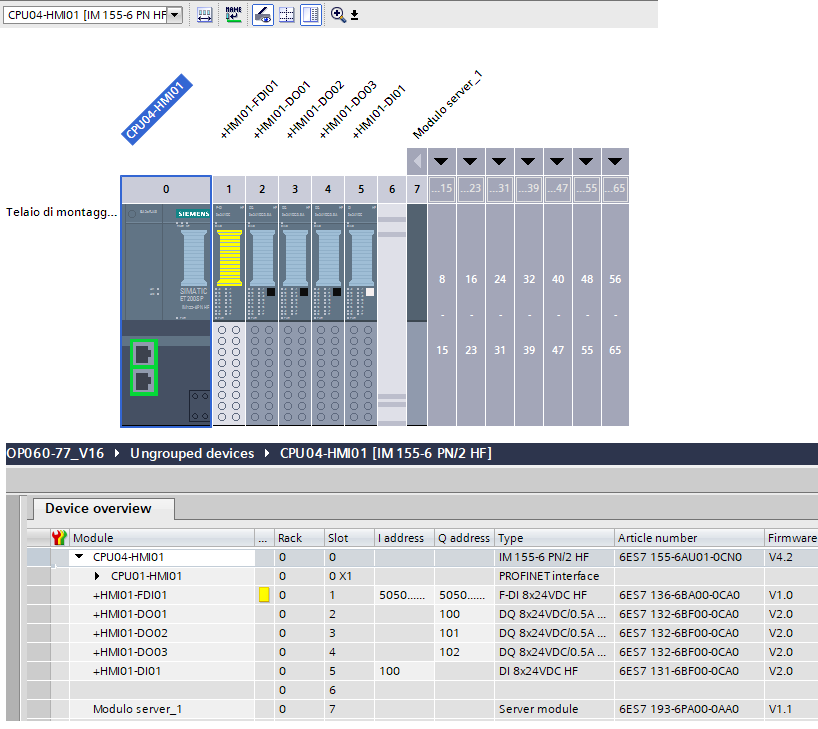Screen dimensions: 818x729
Task: Click the Show address labels NAME icon
Action: click(x=234, y=15)
